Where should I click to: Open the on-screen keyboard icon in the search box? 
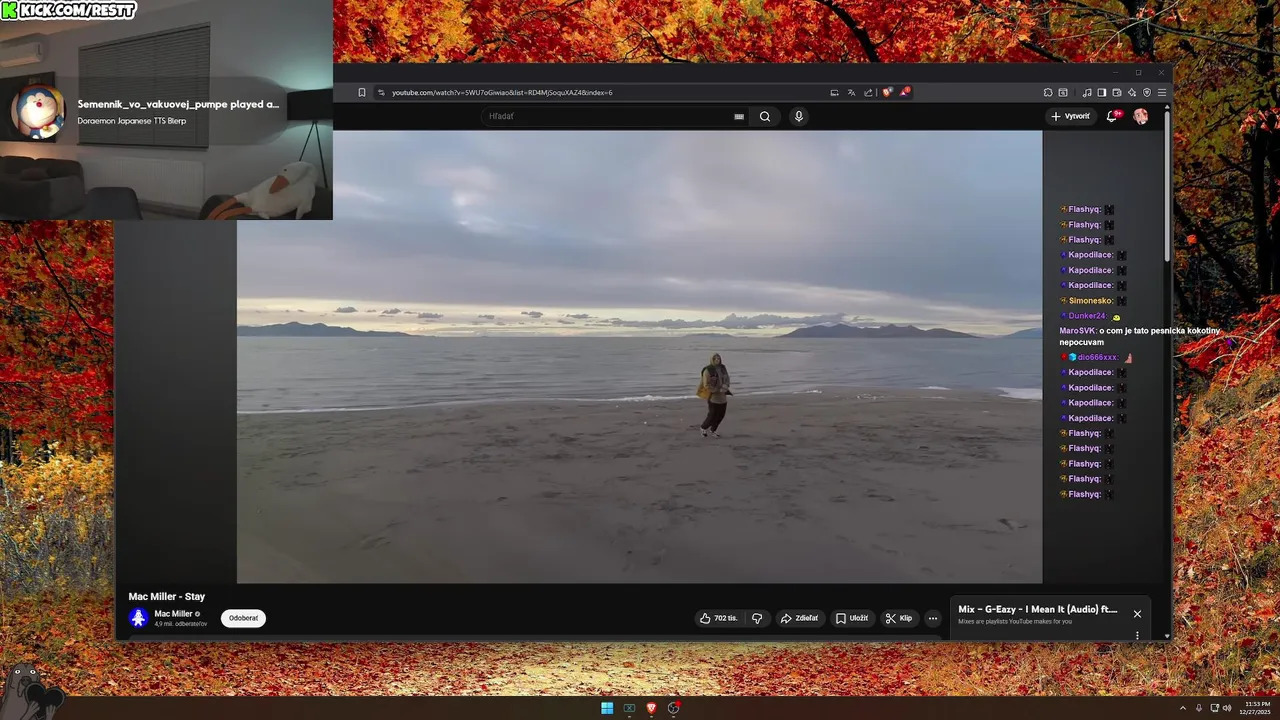739,116
